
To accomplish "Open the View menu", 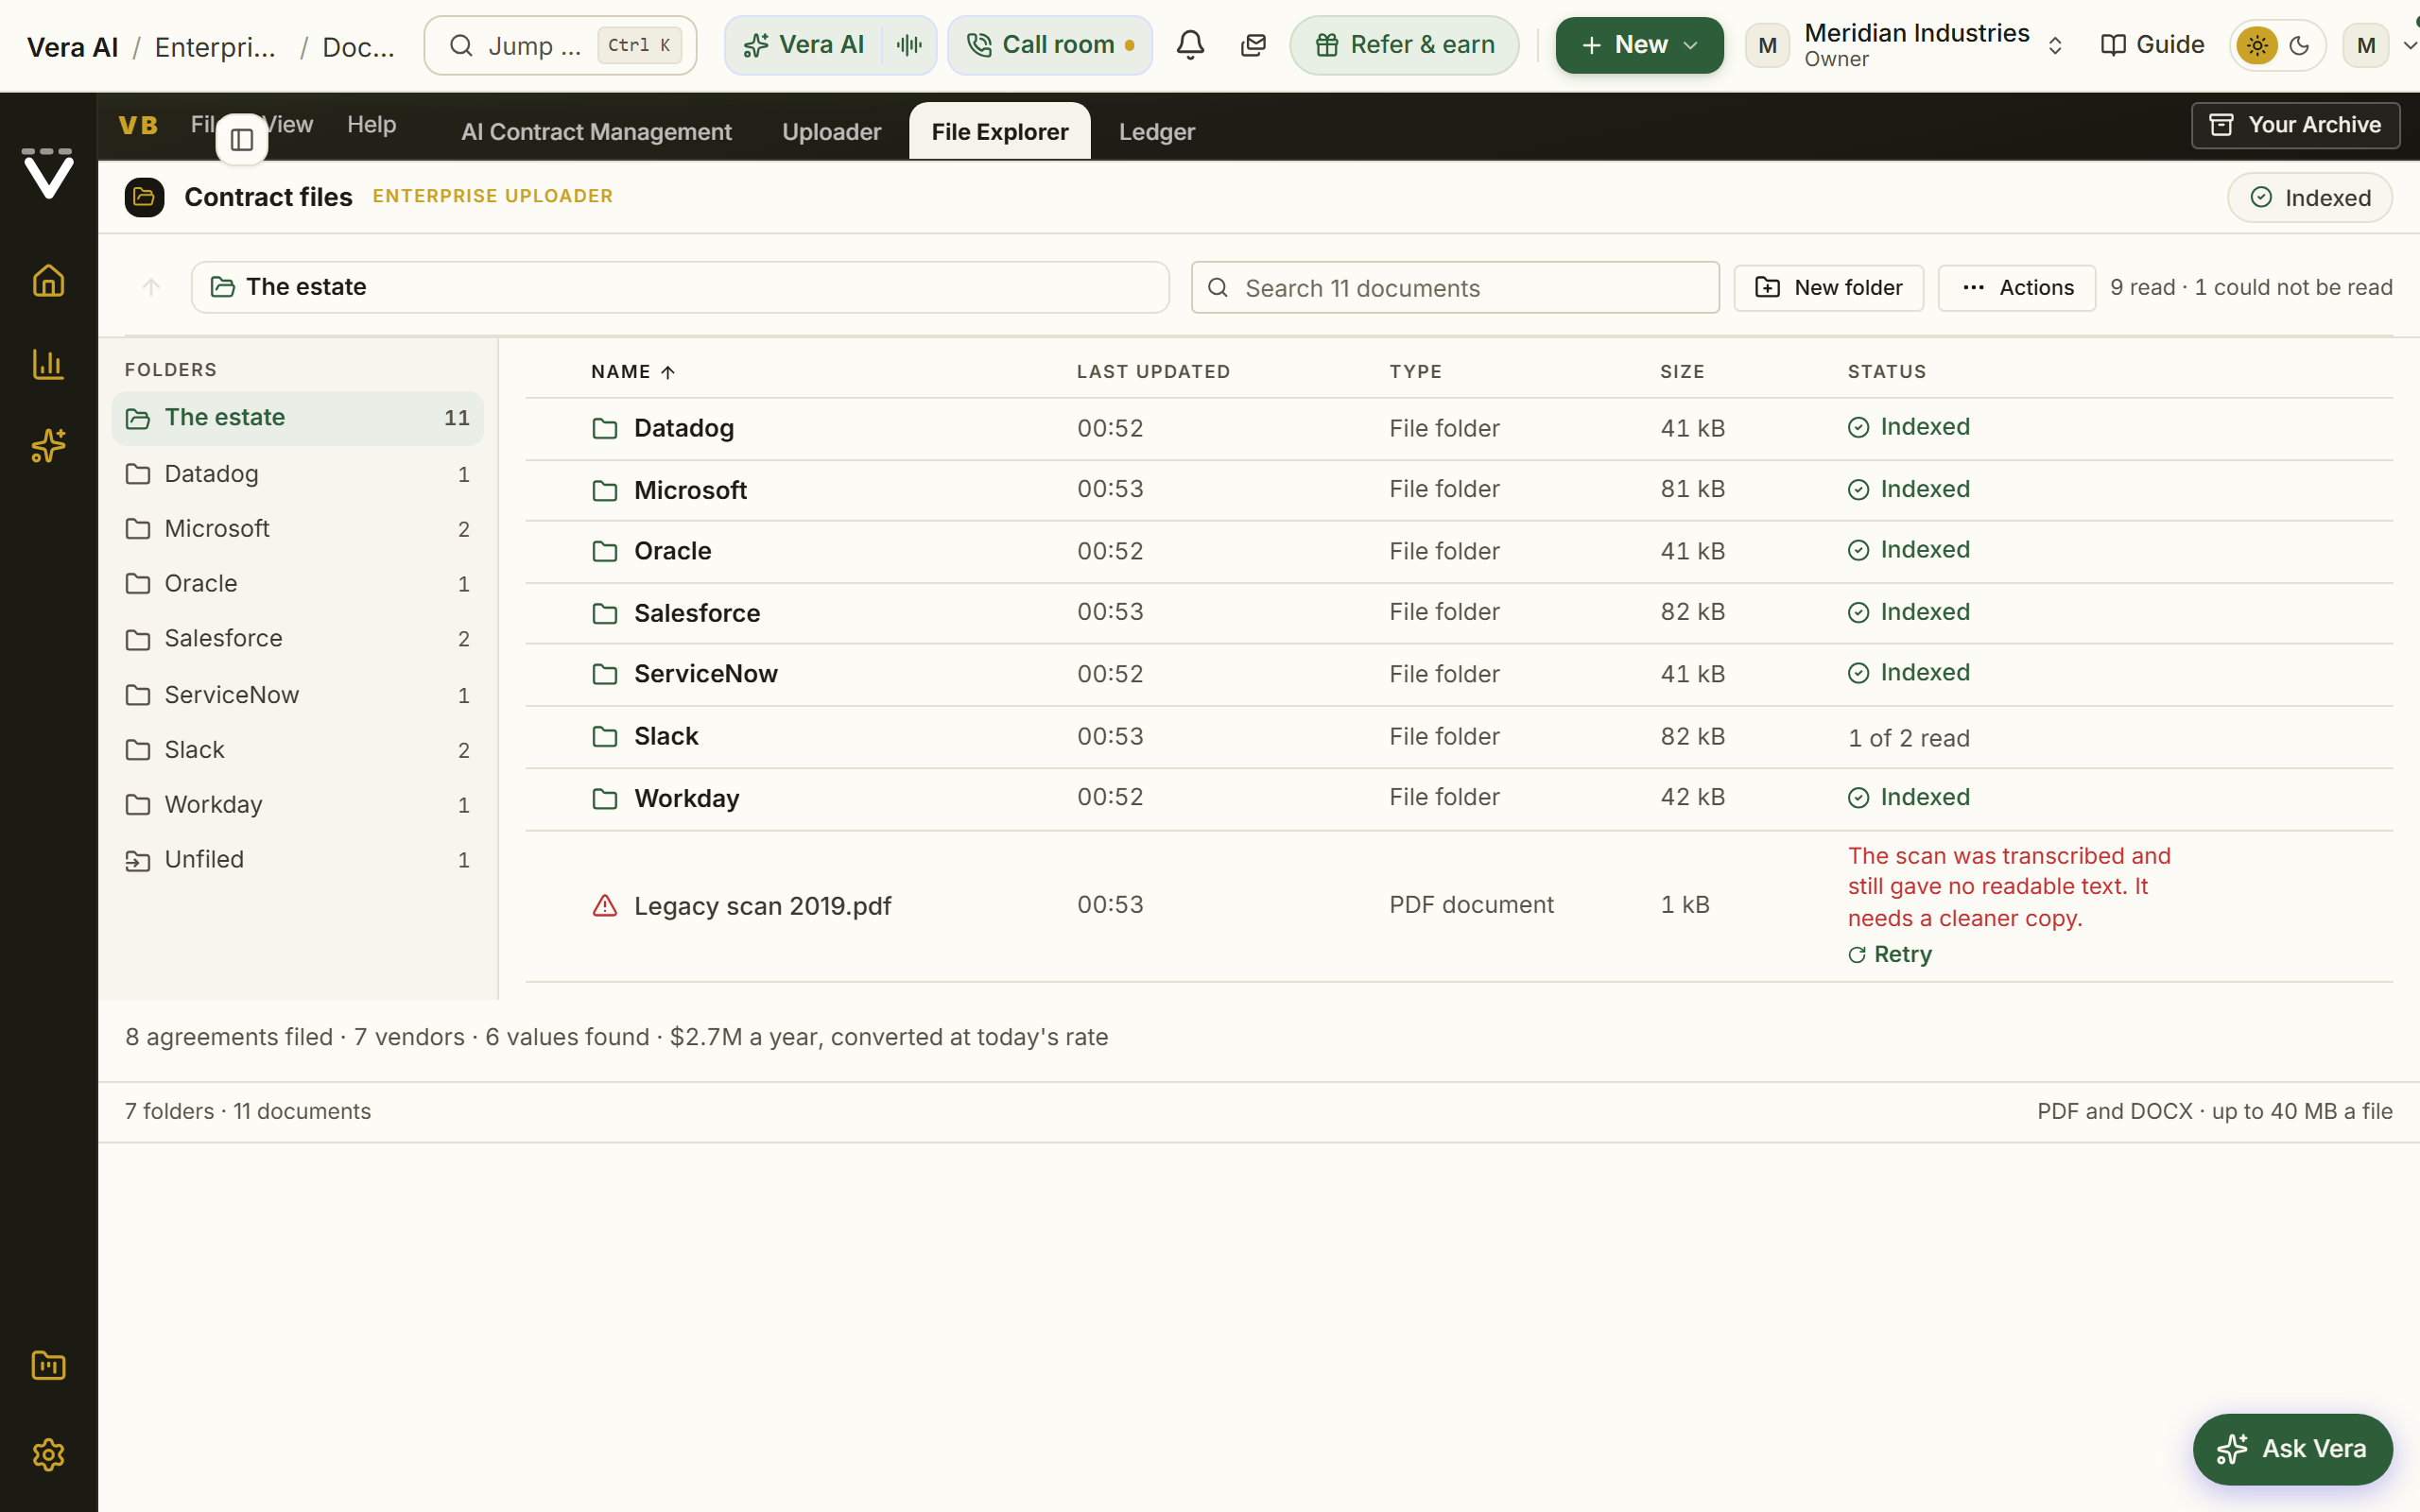I will (x=289, y=124).
